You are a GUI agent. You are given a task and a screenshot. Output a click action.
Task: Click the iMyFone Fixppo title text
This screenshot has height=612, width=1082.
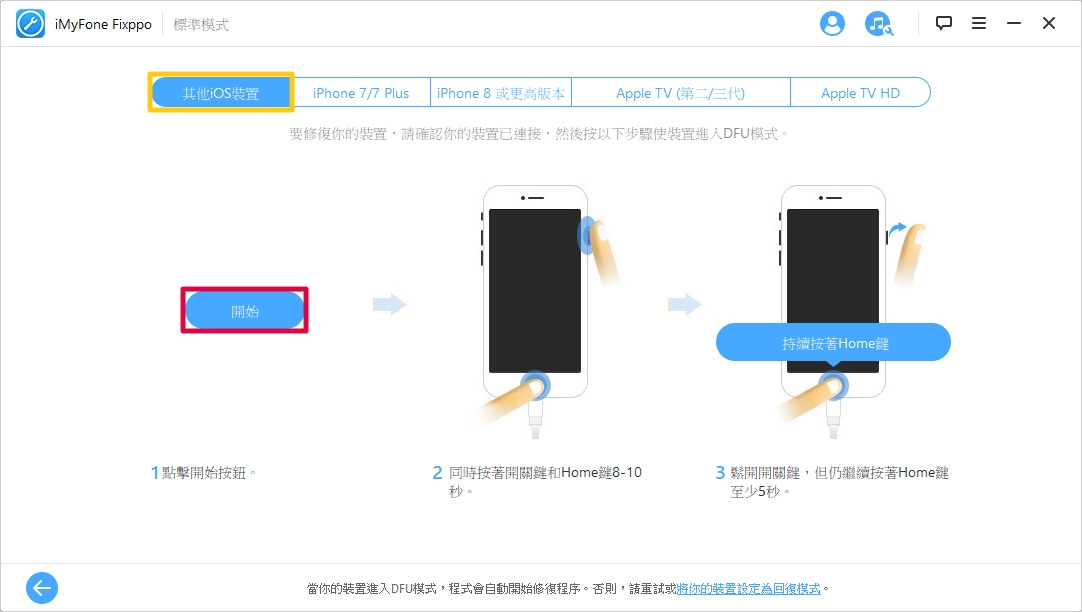(x=103, y=25)
